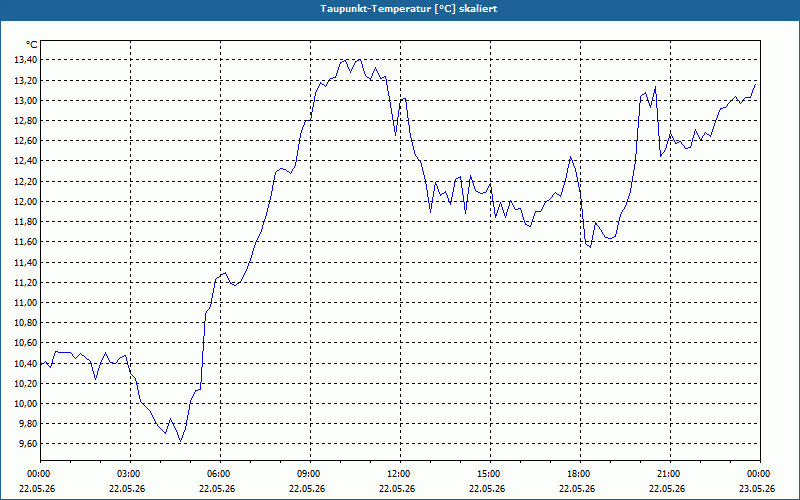Click the 10,00 y-axis value
The width and height of the screenshot is (800, 500).
pos(27,404)
